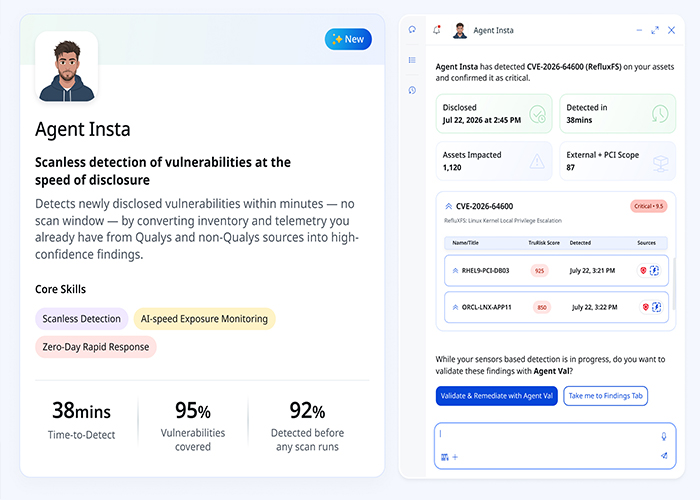Screen dimensions: 700x500
Task: Click the 850 TruRisk score badge
Action: (542, 307)
